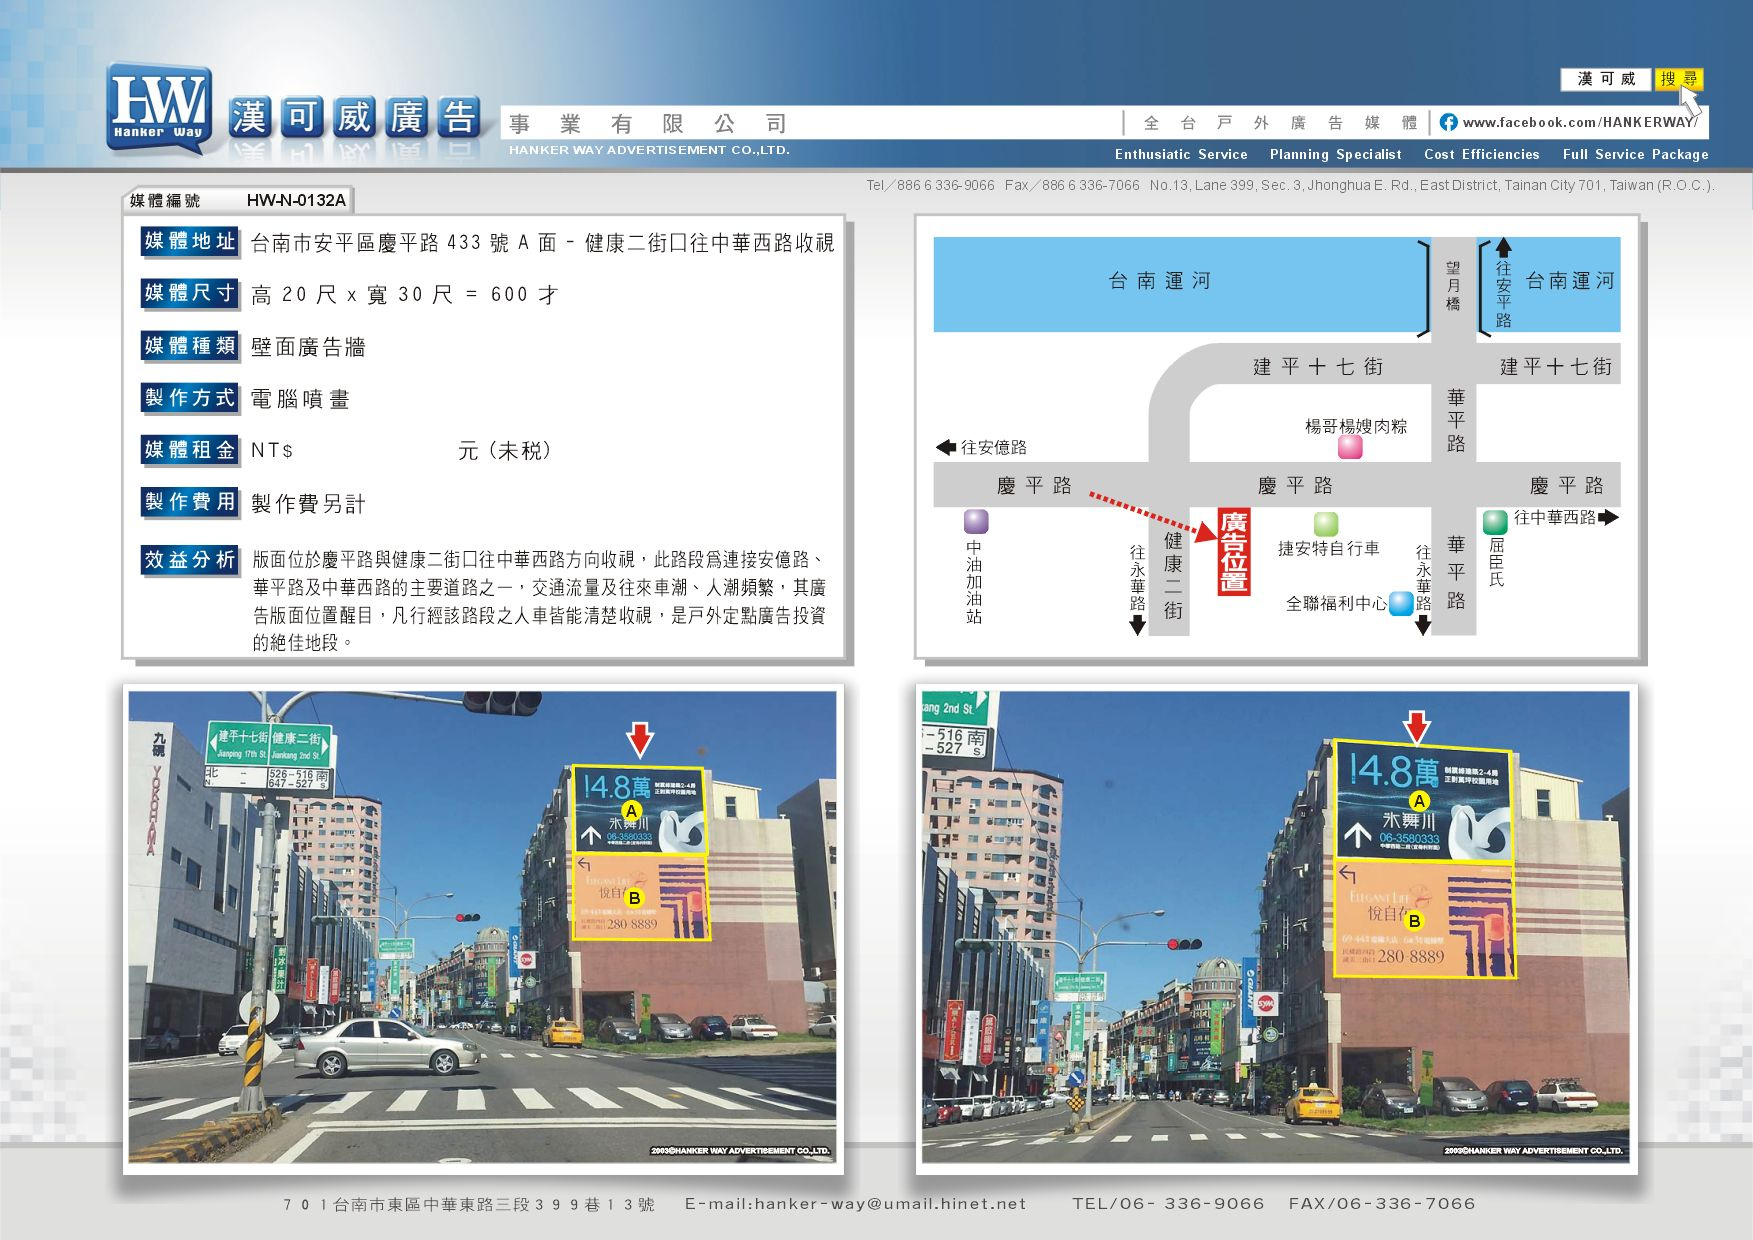Click the 漢可威 search input box
The width and height of the screenshot is (1753, 1240).
click(1606, 79)
